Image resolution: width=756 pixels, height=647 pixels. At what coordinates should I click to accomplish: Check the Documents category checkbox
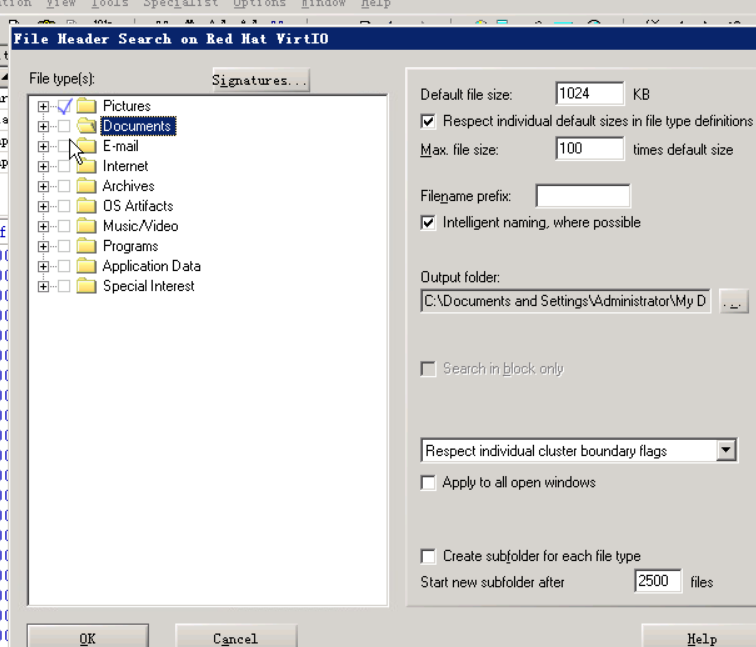pos(64,126)
